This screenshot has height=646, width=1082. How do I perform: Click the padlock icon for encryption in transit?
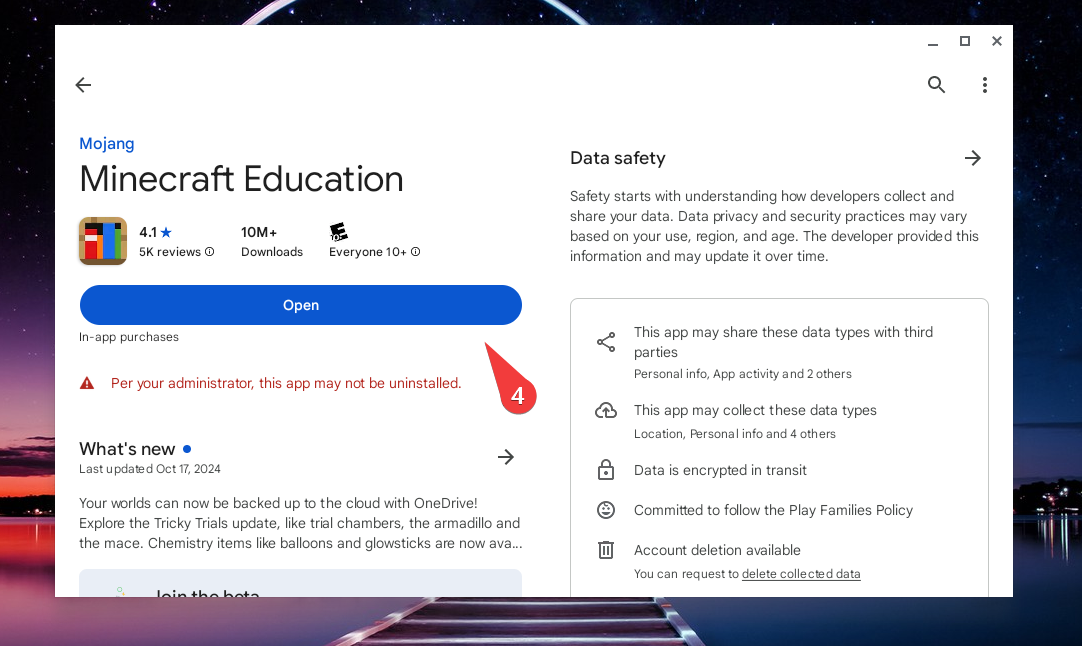coord(606,470)
